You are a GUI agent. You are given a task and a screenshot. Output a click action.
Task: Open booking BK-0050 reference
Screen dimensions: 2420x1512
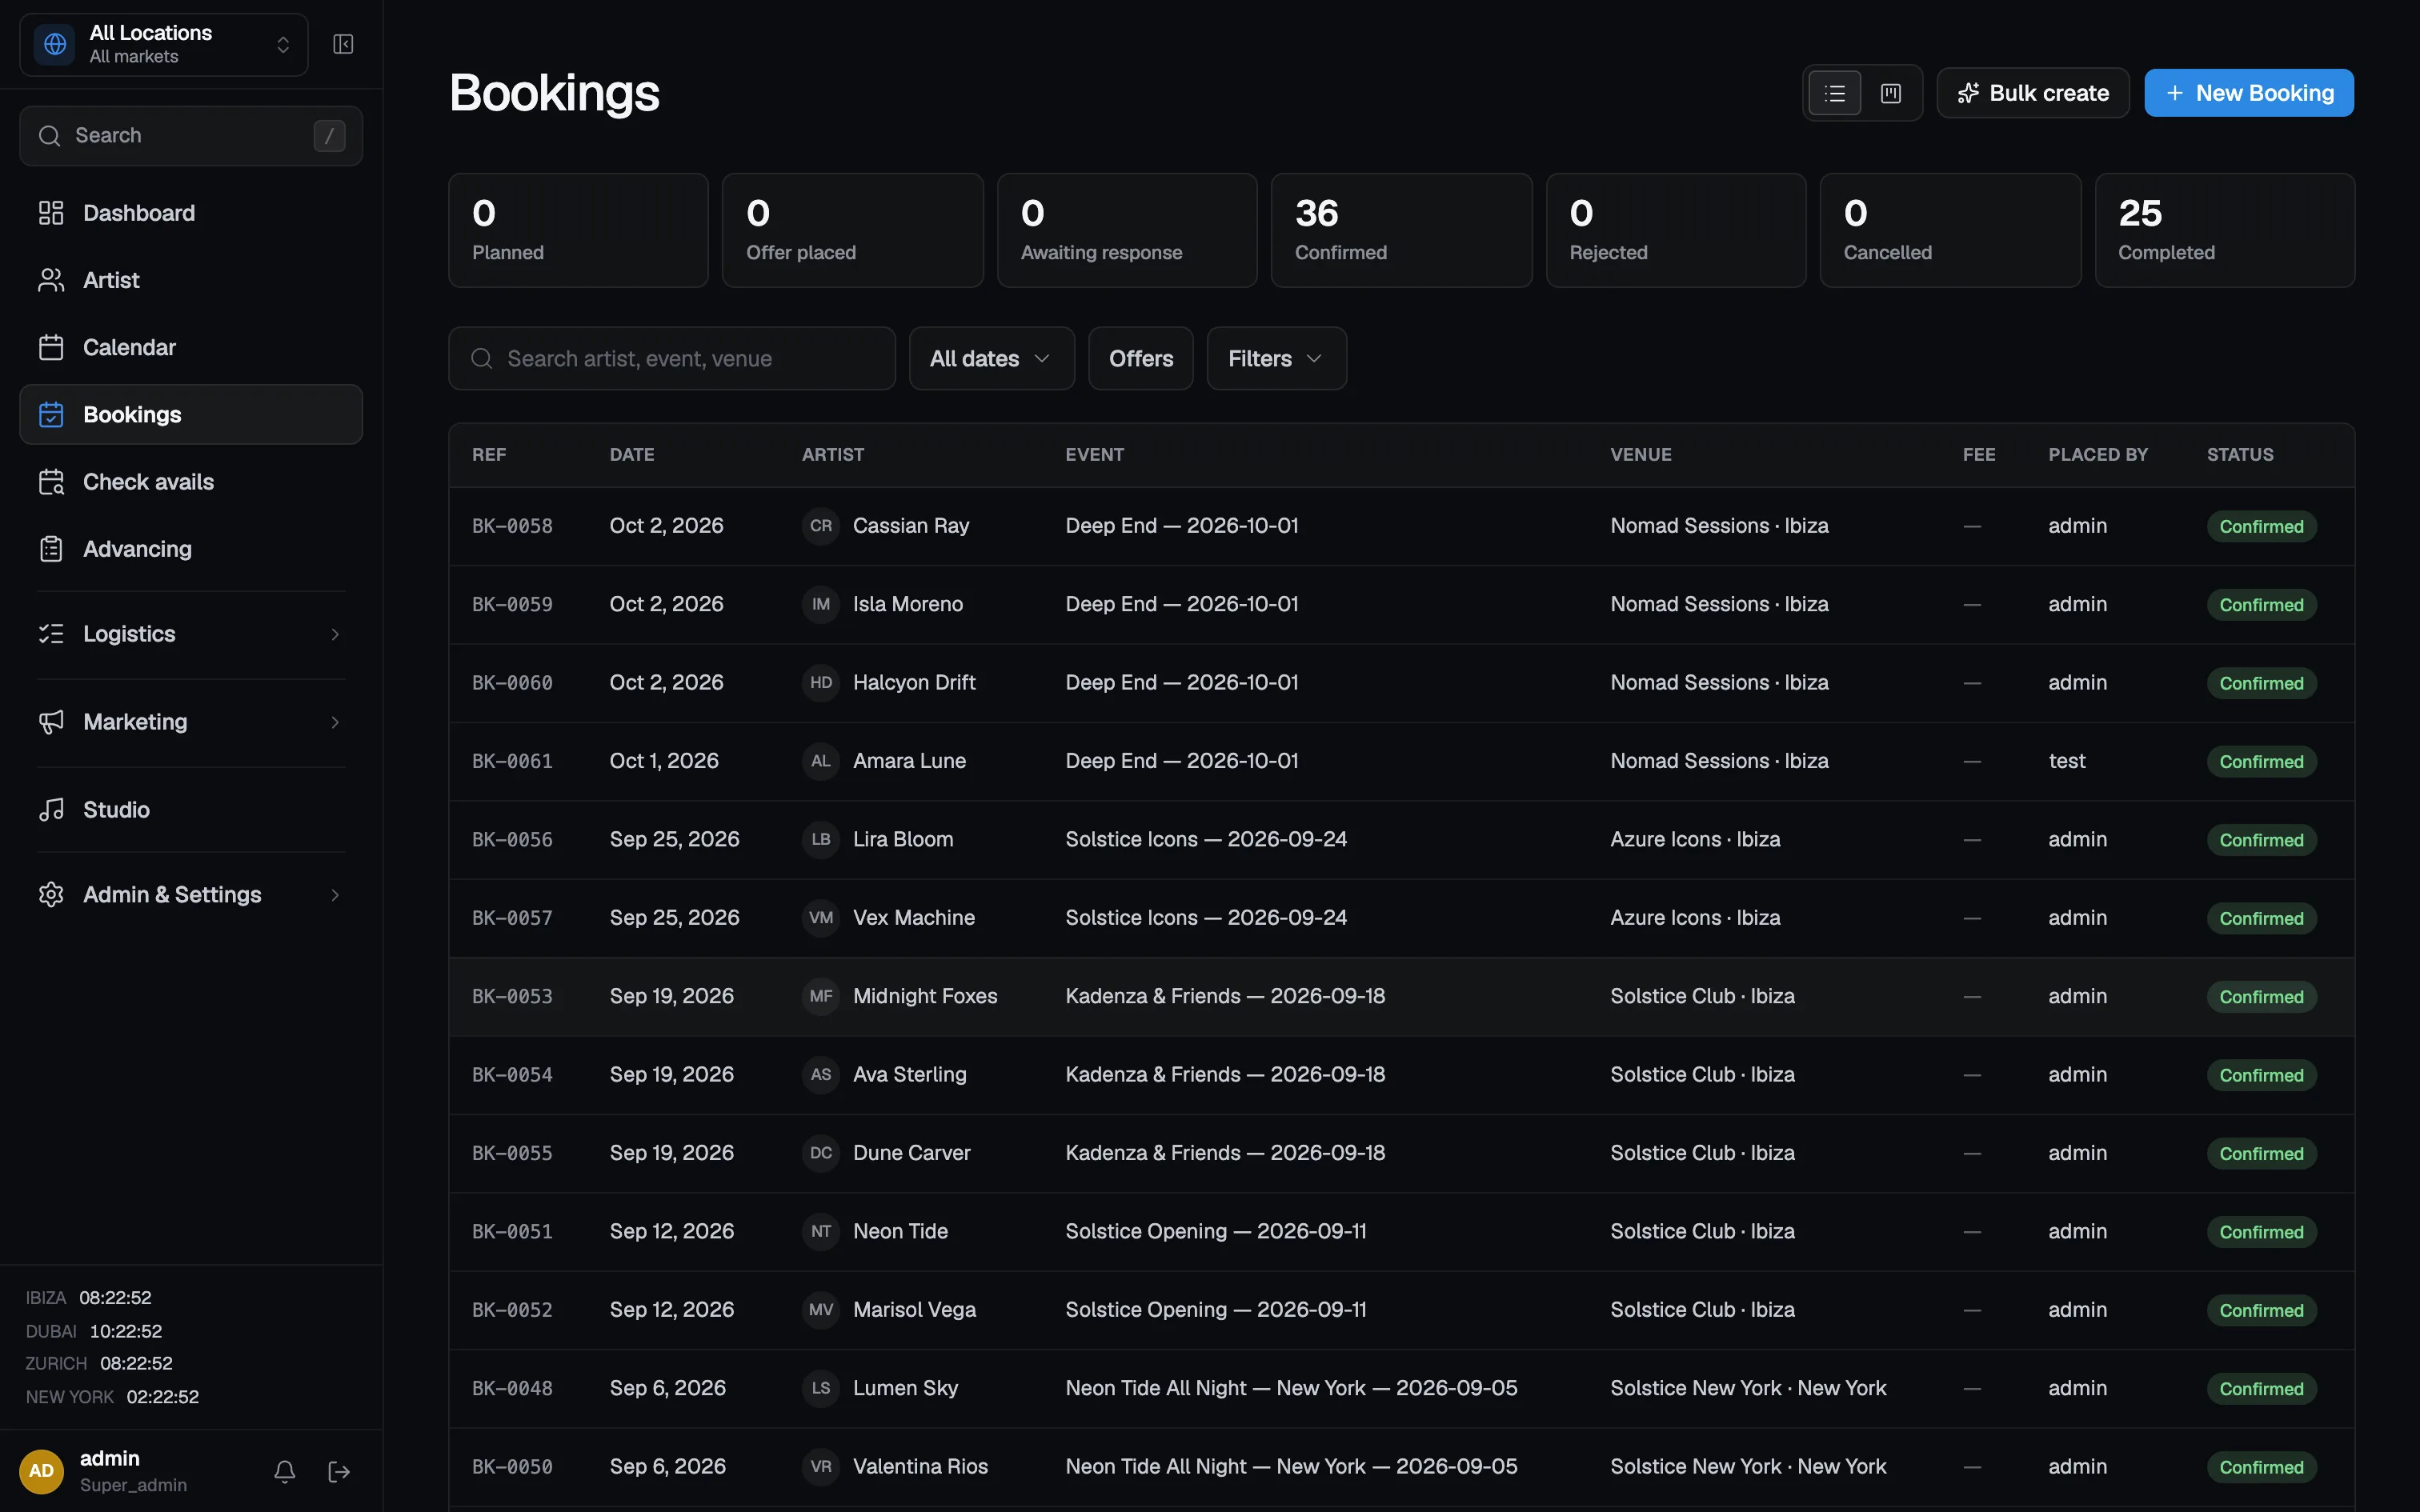(512, 1467)
